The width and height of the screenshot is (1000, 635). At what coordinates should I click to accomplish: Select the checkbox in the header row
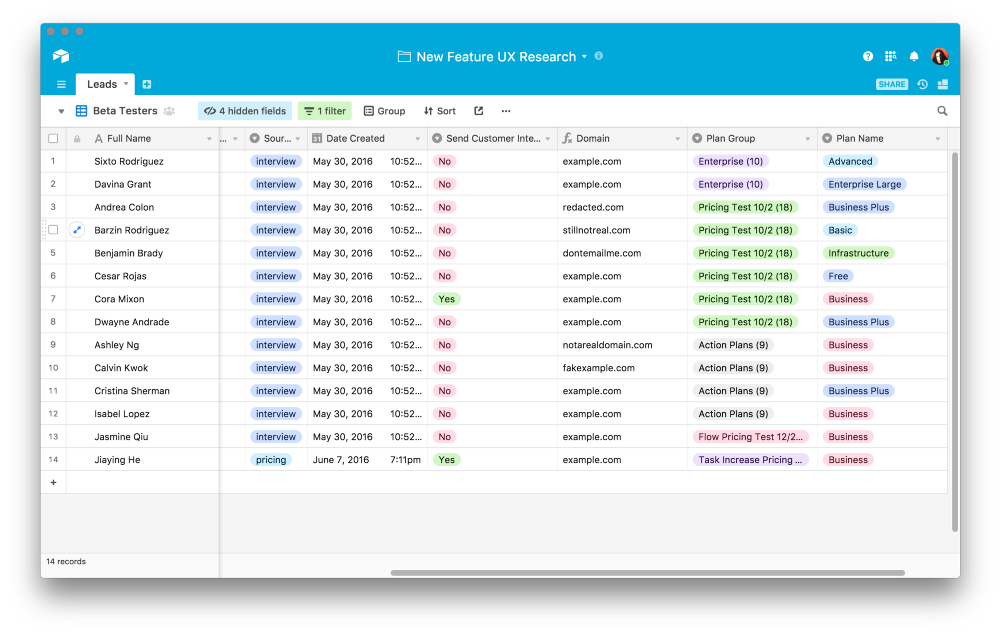(x=53, y=138)
